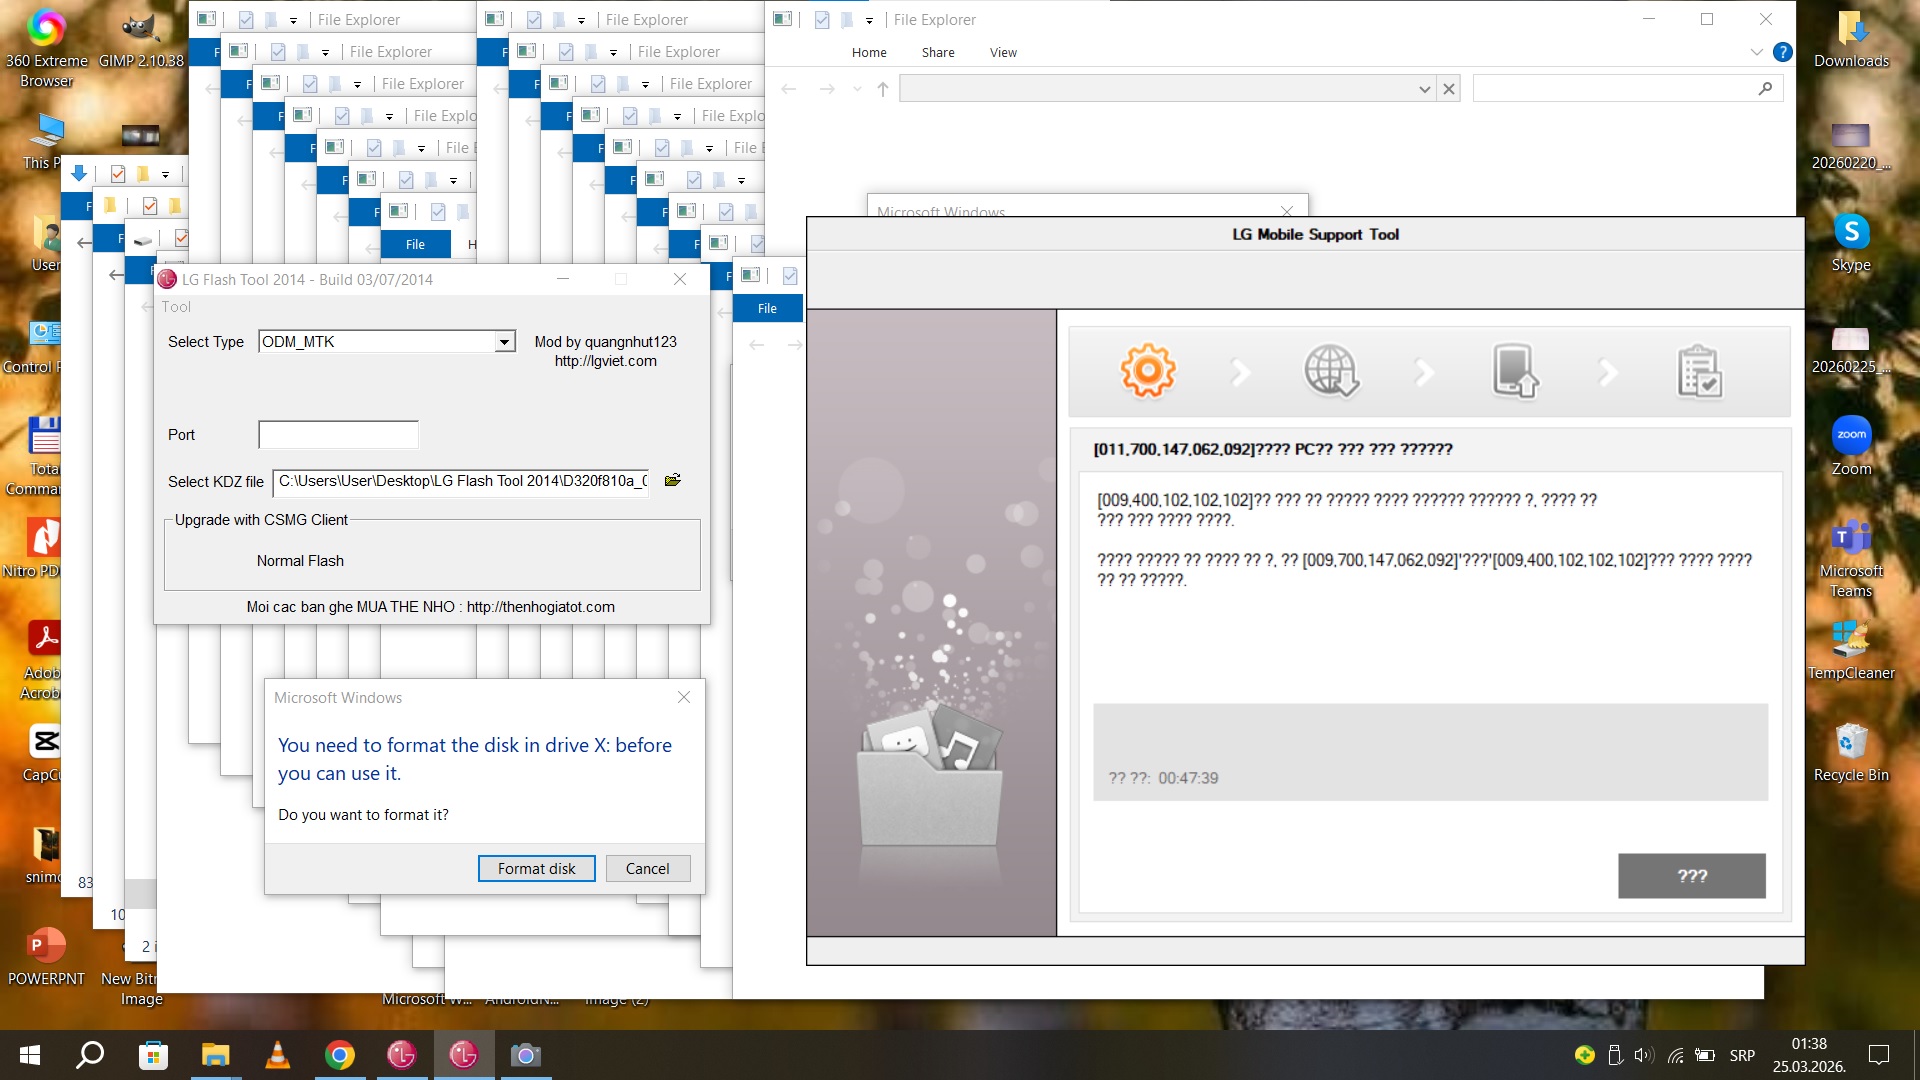Click into the Port input field

(x=338, y=435)
